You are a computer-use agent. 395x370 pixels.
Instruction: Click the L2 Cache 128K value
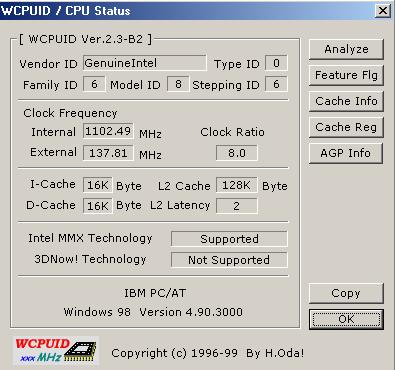tap(237, 185)
